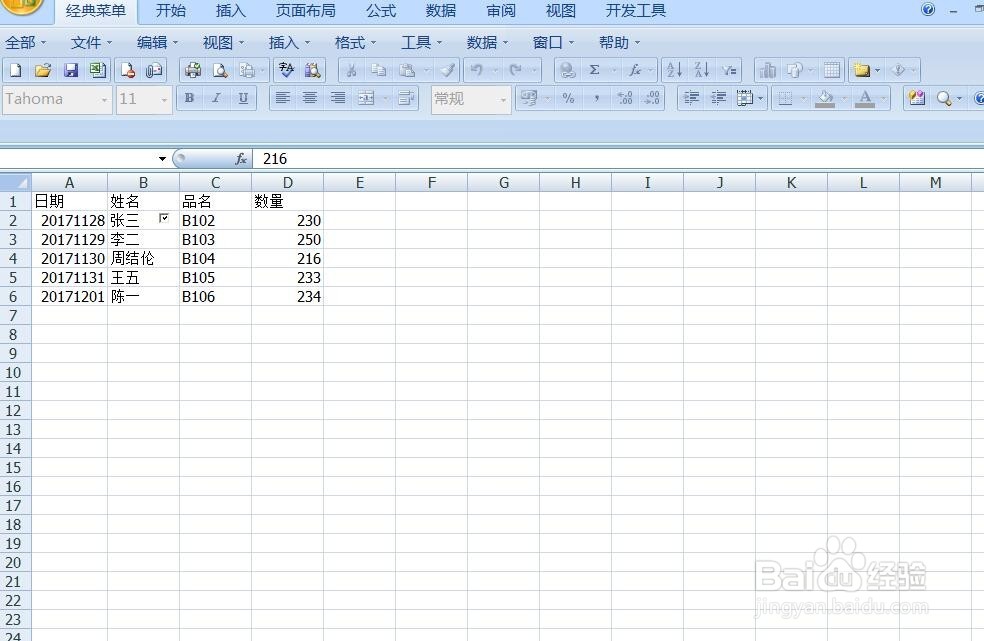Switch to the 开发工具 ribbon tab
Viewport: 984px width, 641px height.
633,11
